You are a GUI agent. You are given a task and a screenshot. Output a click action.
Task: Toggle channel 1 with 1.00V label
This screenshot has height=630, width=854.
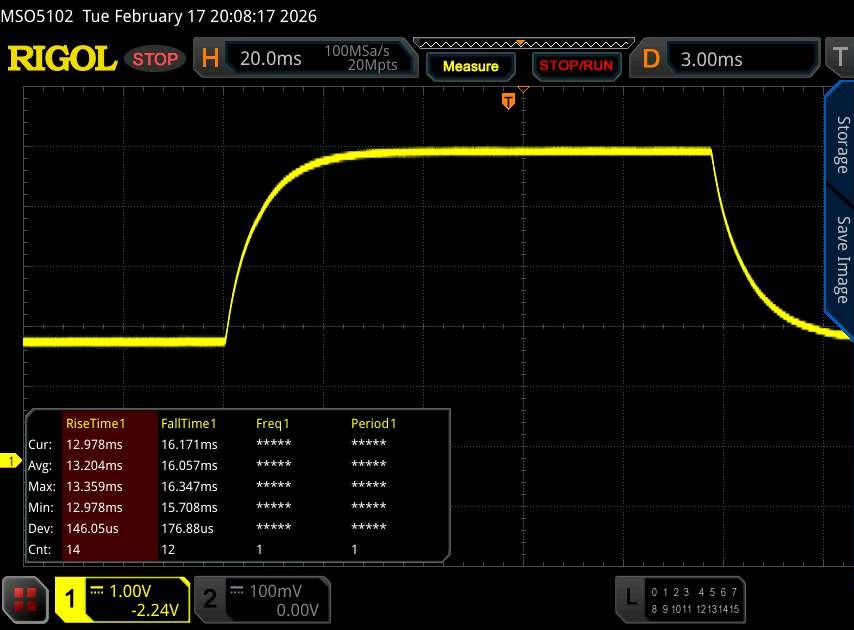click(122, 599)
